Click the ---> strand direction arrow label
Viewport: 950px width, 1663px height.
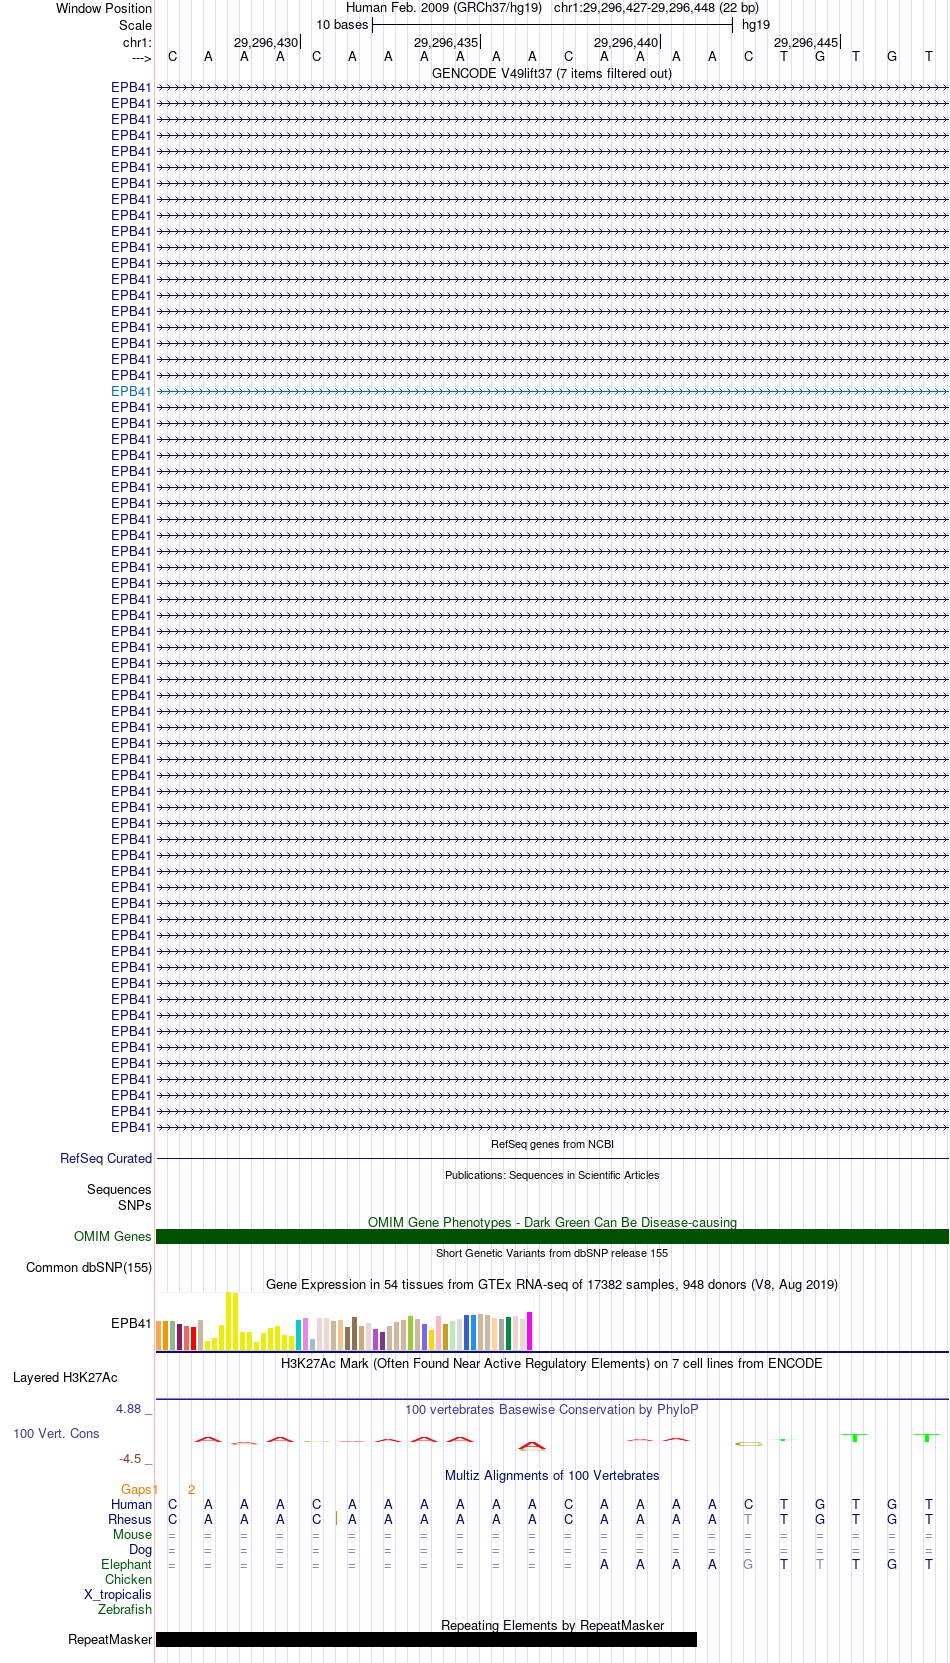[x=141, y=58]
